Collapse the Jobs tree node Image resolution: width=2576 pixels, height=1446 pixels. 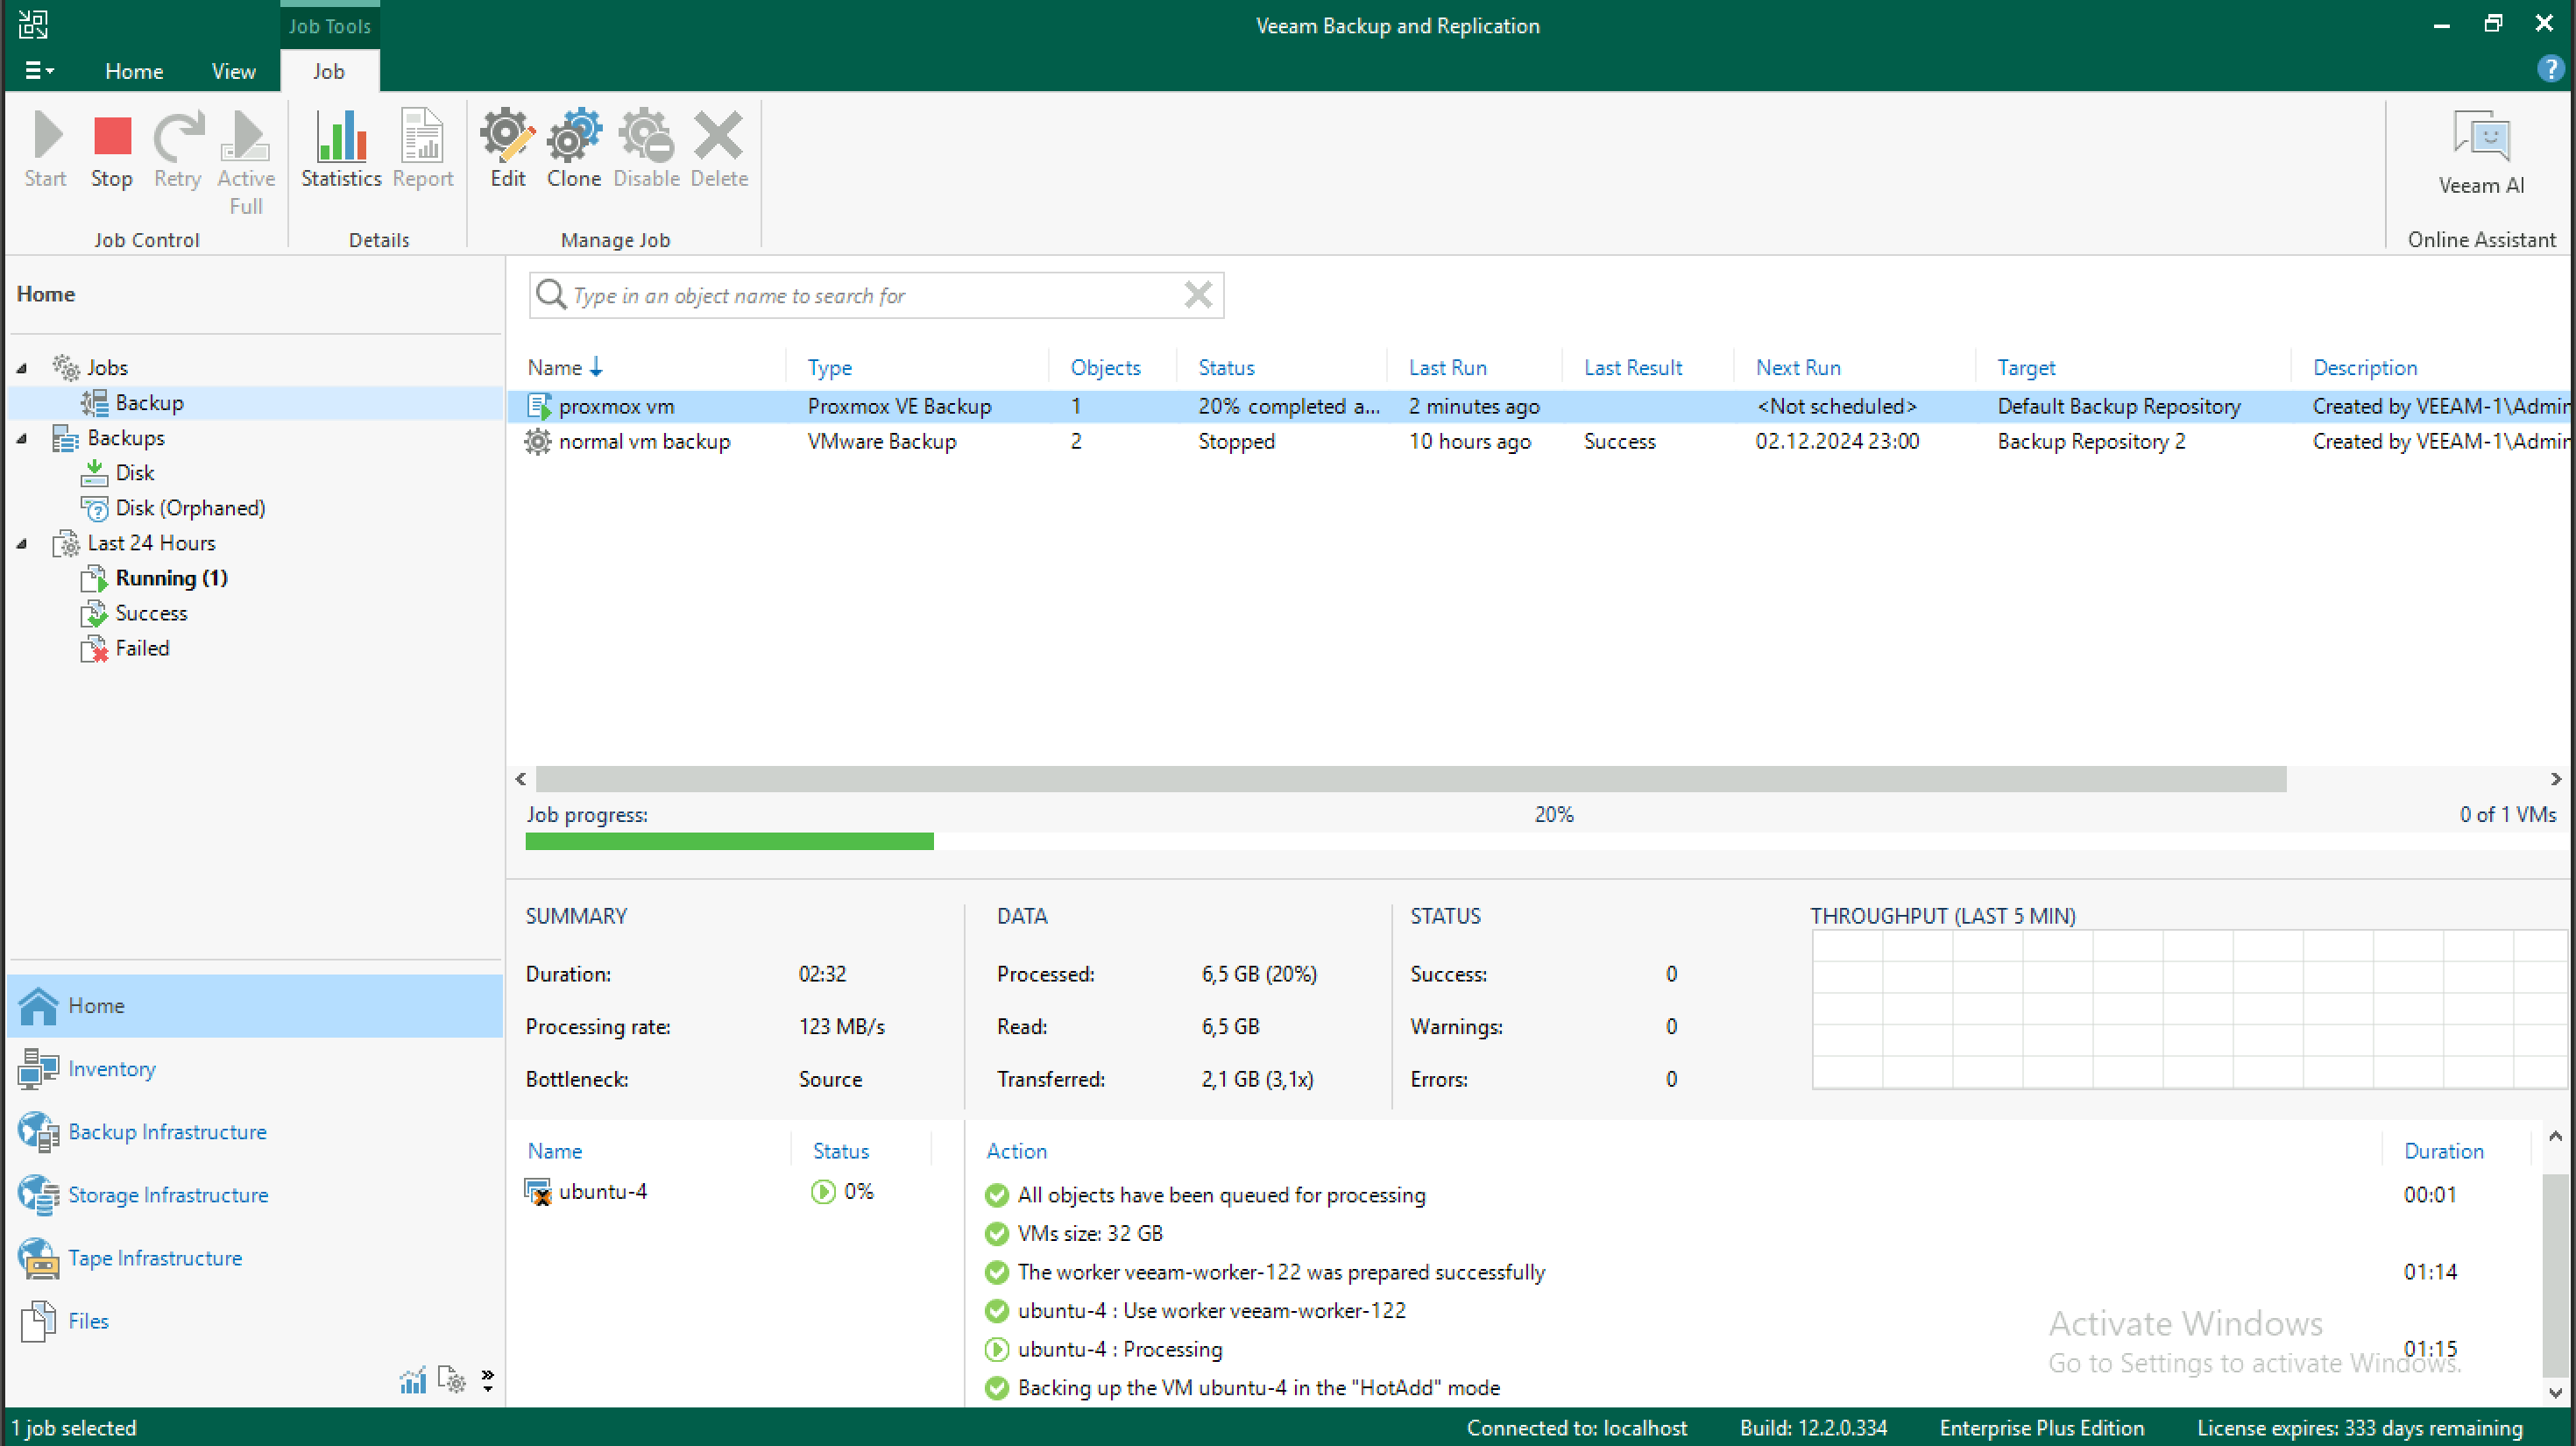pyautogui.click(x=22, y=368)
